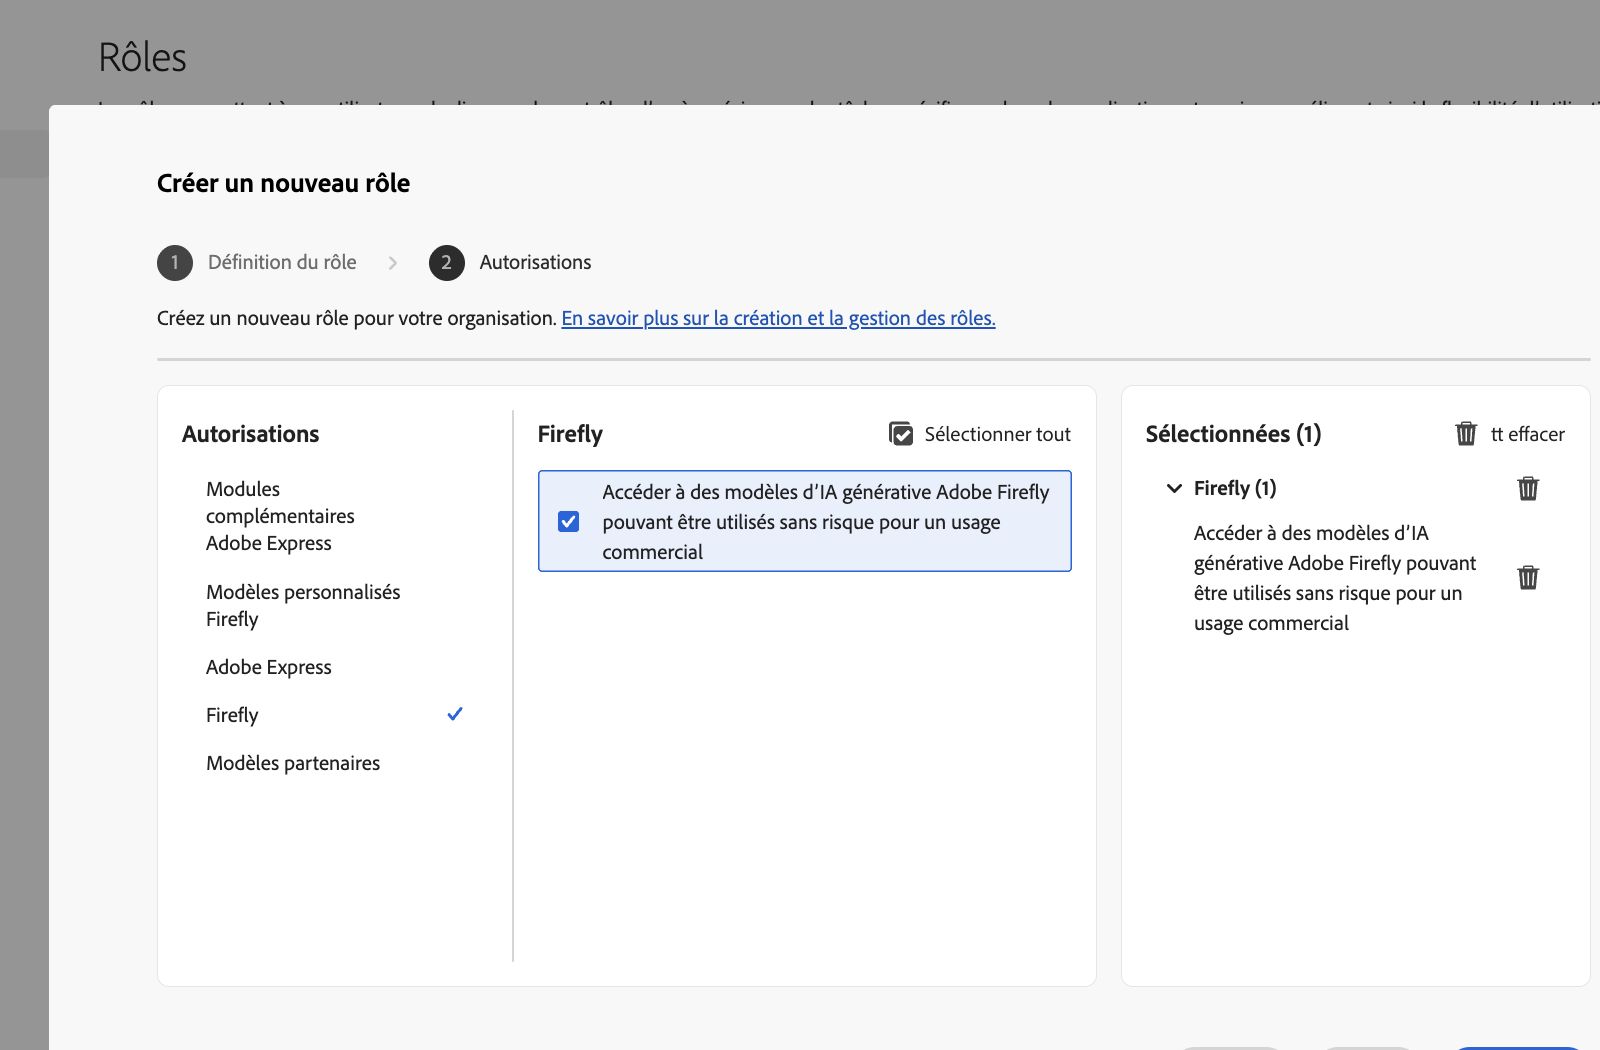Toggle the highlighted Firefly permission checkbox off
This screenshot has height=1050, width=1600.
tap(568, 521)
